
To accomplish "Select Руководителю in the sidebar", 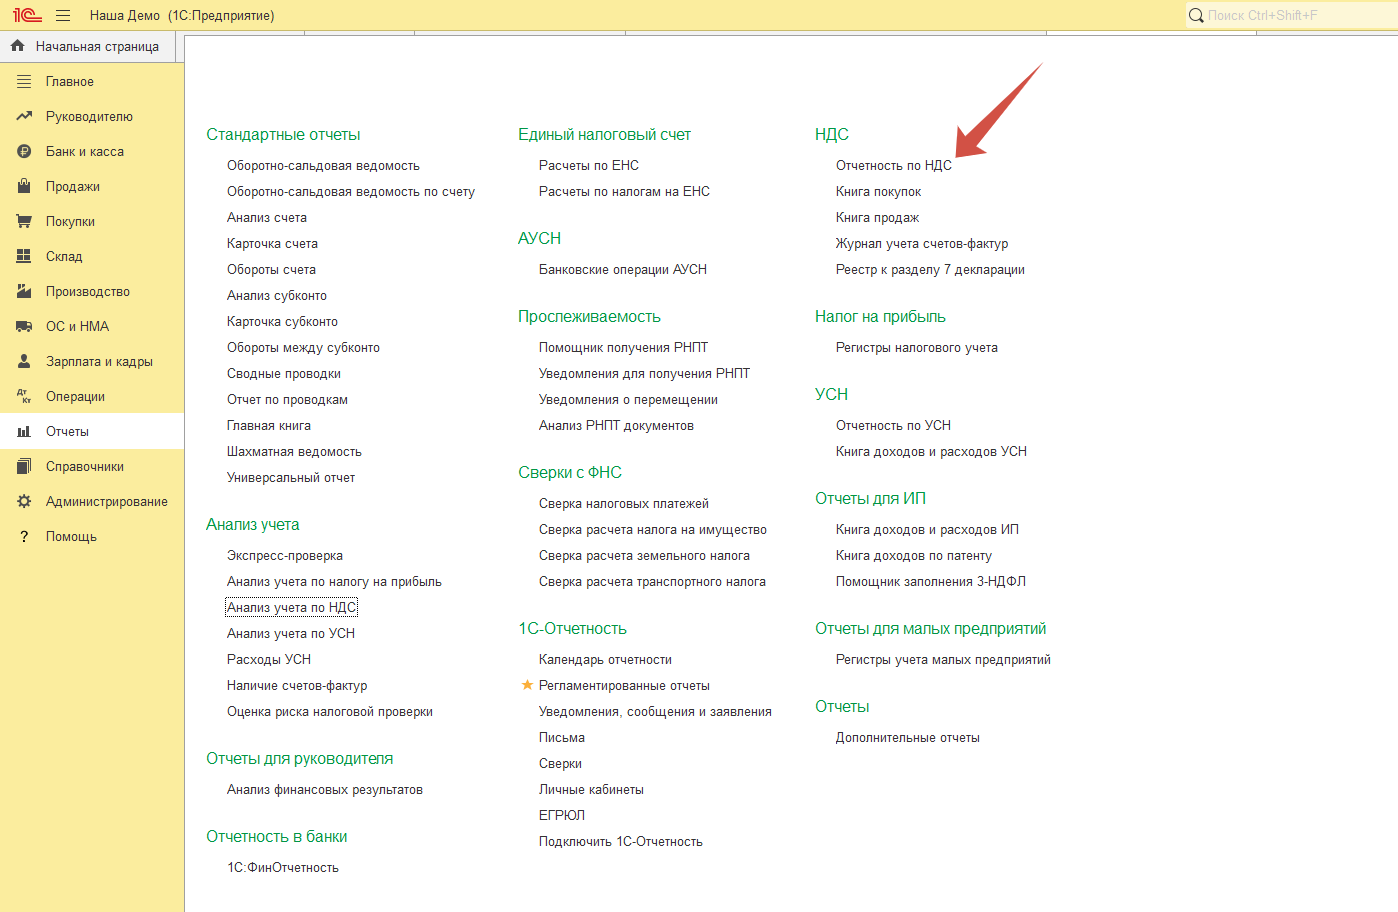I will pos(89,116).
